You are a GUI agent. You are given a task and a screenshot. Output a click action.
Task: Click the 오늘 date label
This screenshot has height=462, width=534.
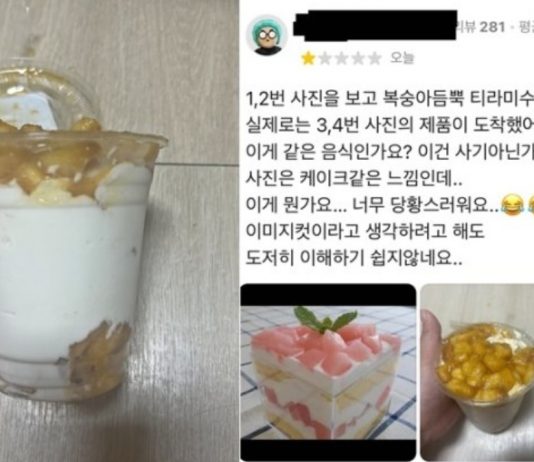pyautogui.click(x=402, y=59)
